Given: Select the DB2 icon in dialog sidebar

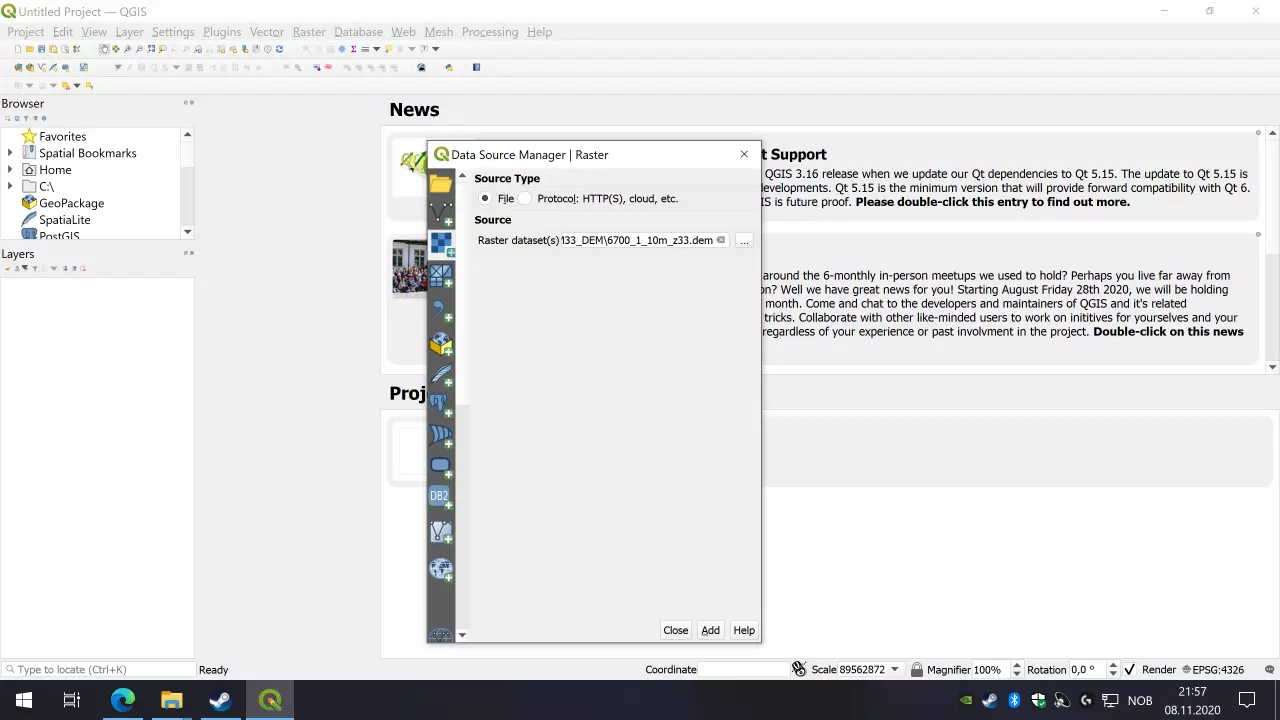Looking at the screenshot, I should [441, 498].
